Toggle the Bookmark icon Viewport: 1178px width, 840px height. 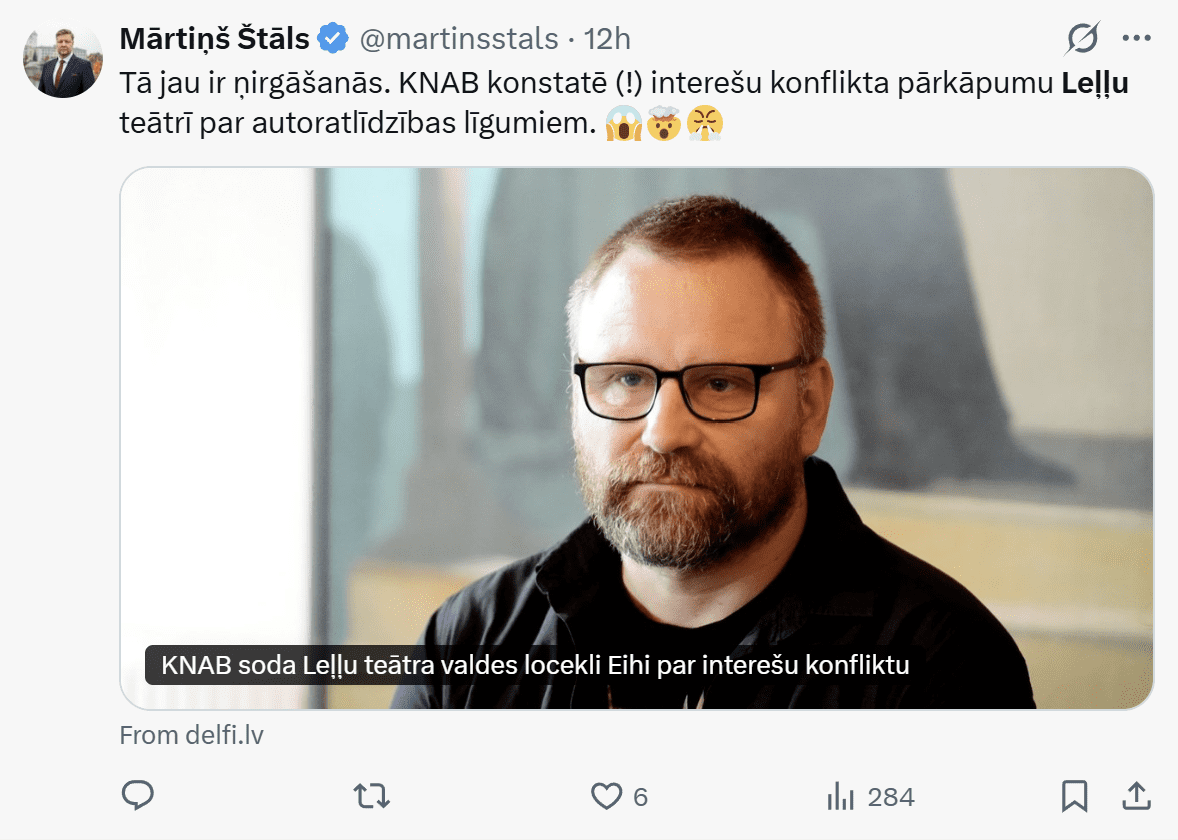click(1074, 796)
